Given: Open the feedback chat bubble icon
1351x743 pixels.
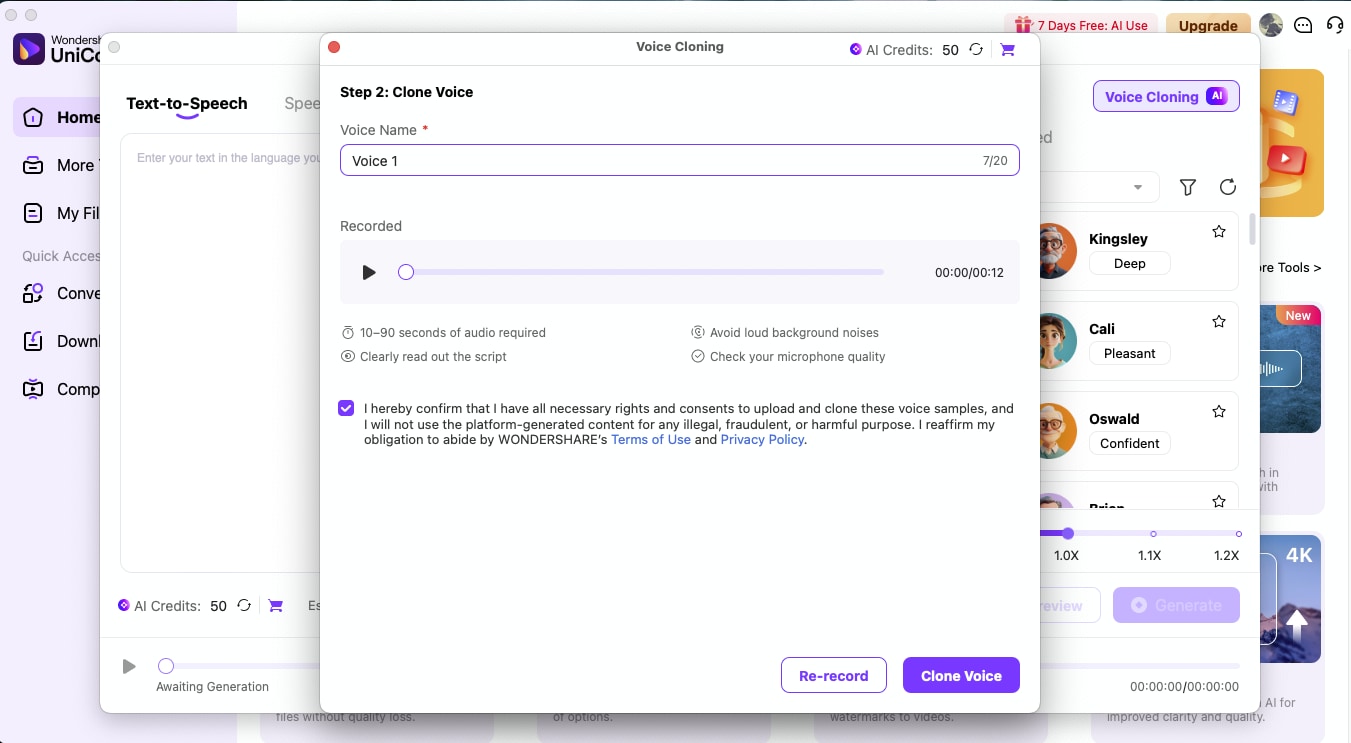Looking at the screenshot, I should (x=1303, y=26).
